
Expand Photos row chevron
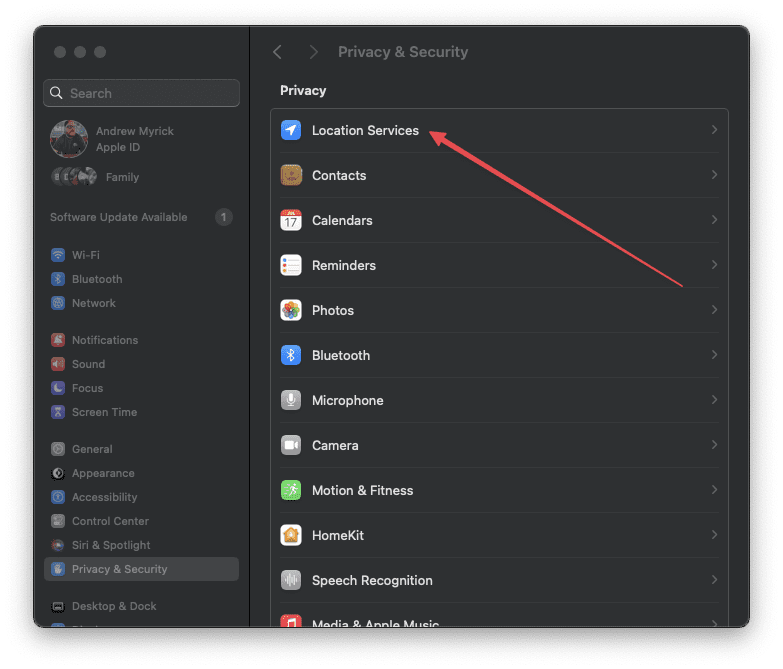714,310
